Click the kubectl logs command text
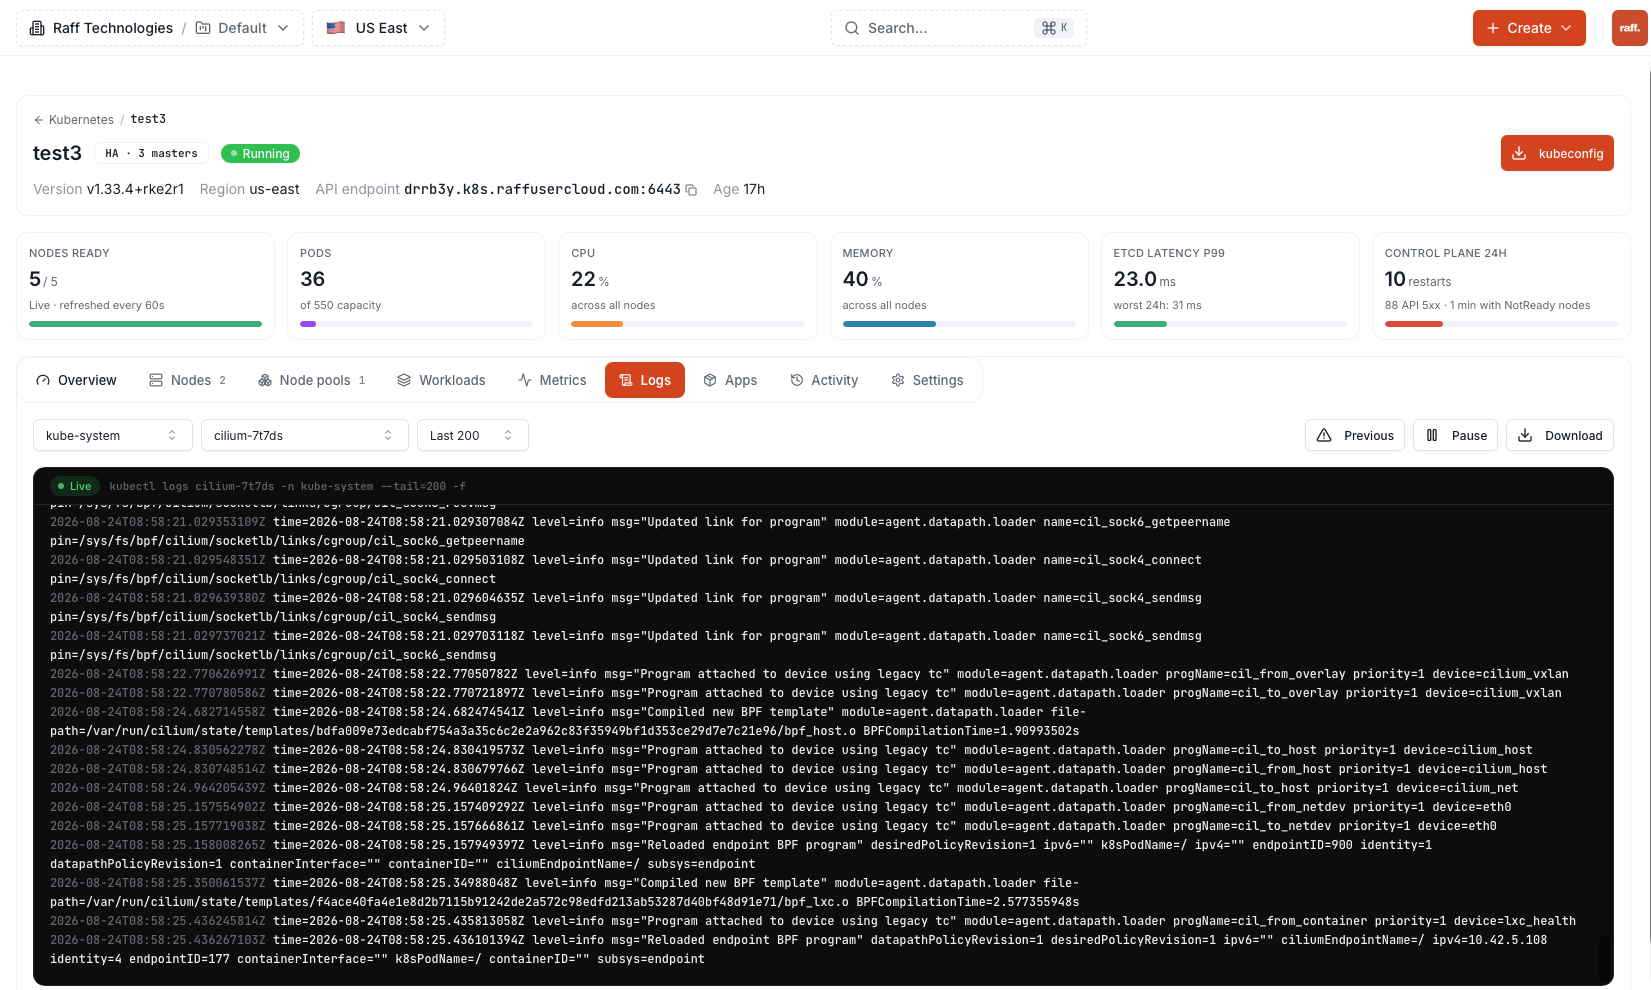1651x990 pixels. pos(287,487)
